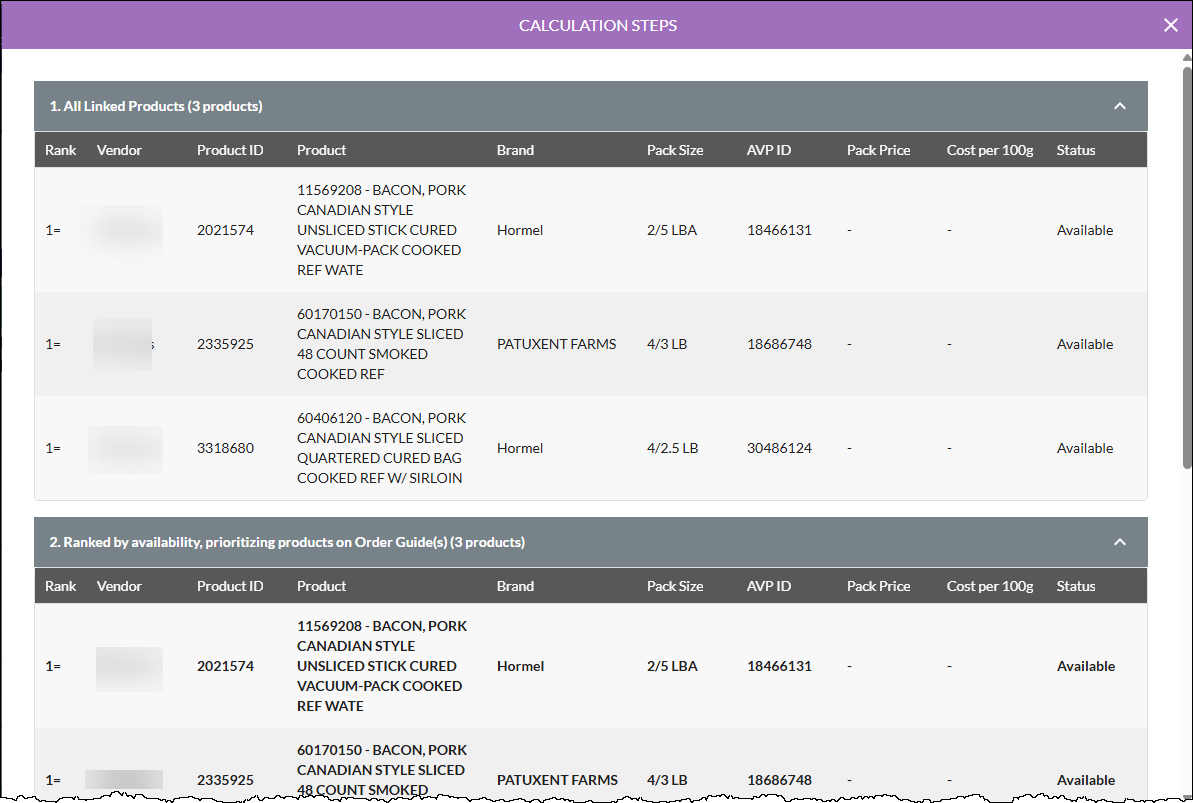Click bold product 2021574 in ranked table
Image resolution: width=1193 pixels, height=803 pixels.
225,666
